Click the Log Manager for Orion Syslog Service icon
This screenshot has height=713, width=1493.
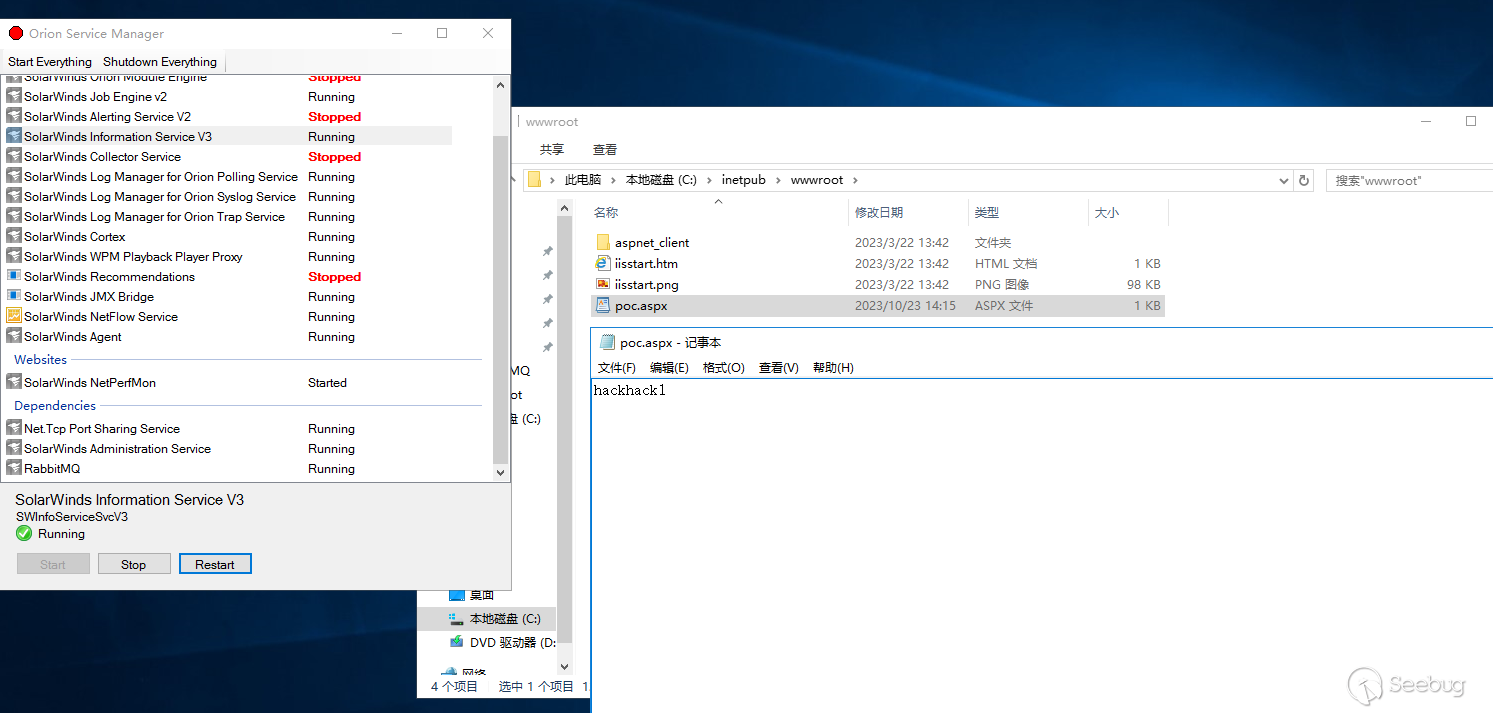14,197
